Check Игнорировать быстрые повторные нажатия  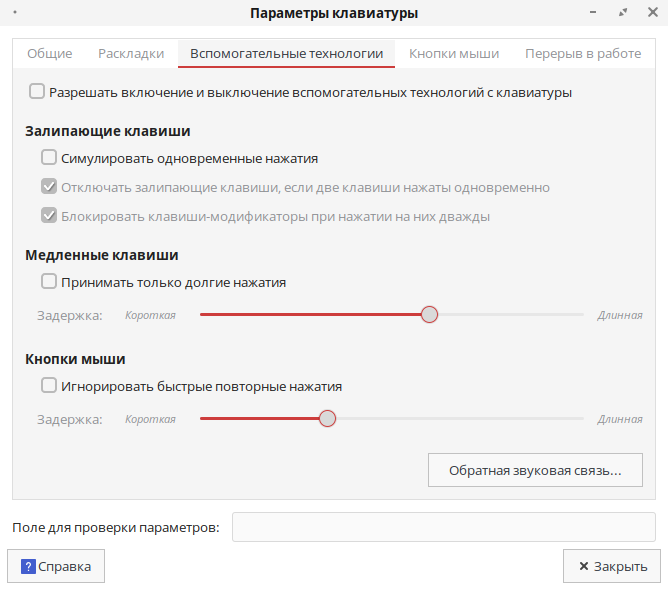point(49,385)
